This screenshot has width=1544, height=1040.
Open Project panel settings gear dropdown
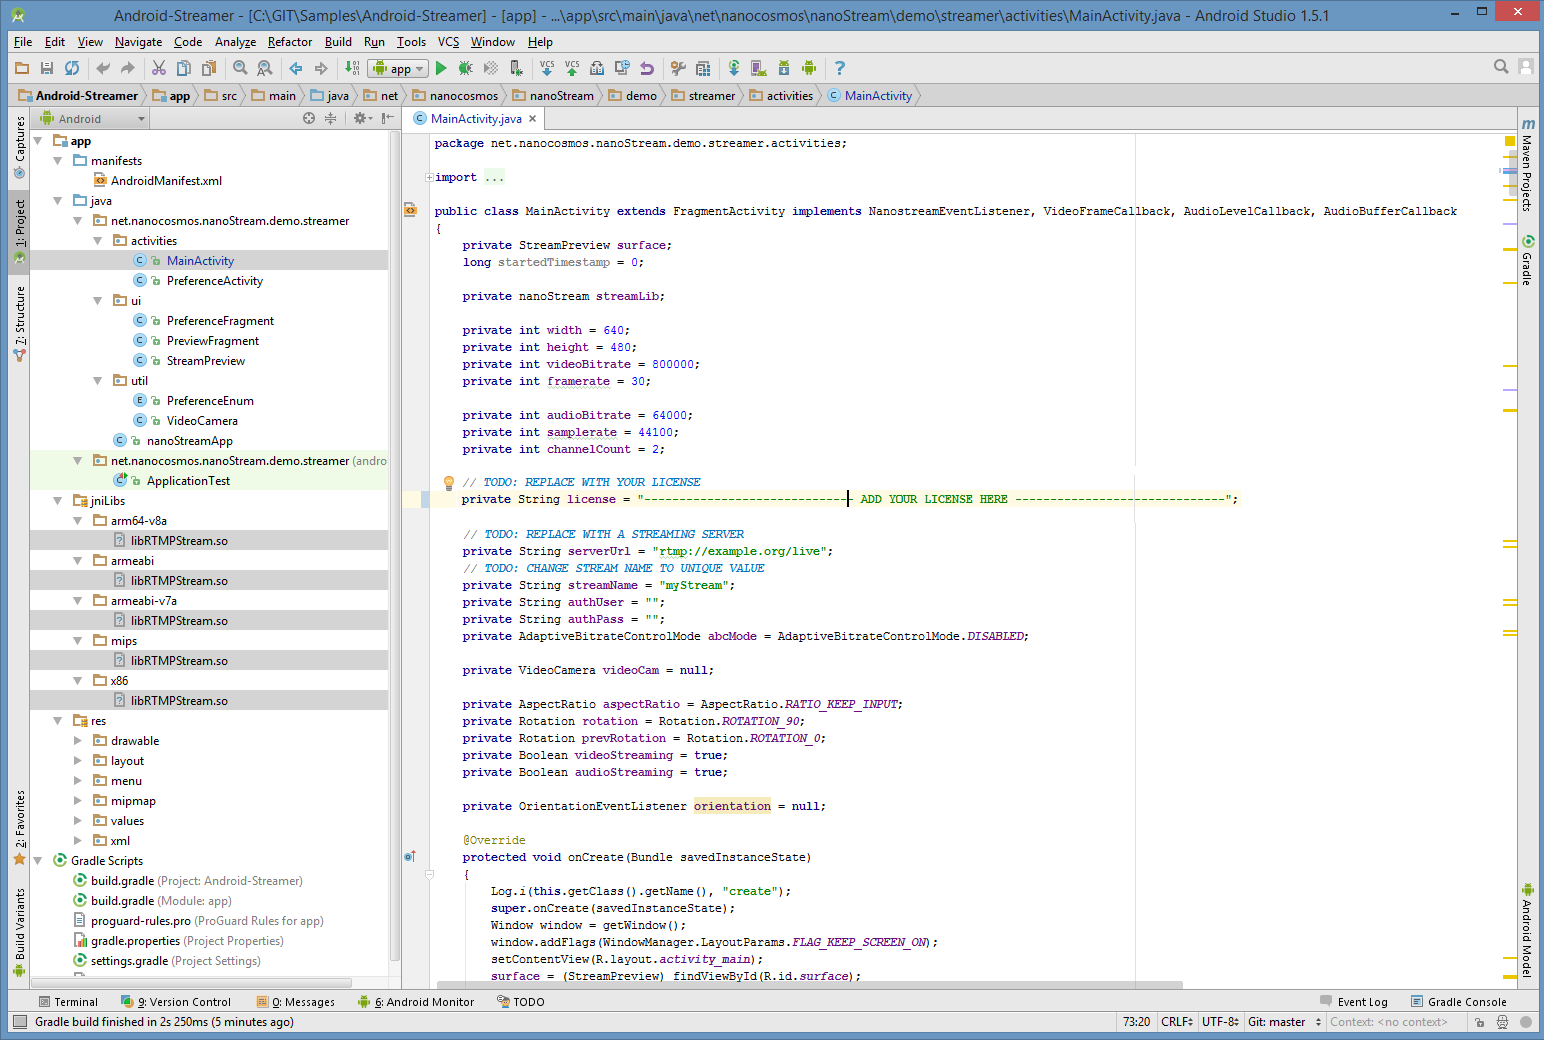[x=363, y=118]
